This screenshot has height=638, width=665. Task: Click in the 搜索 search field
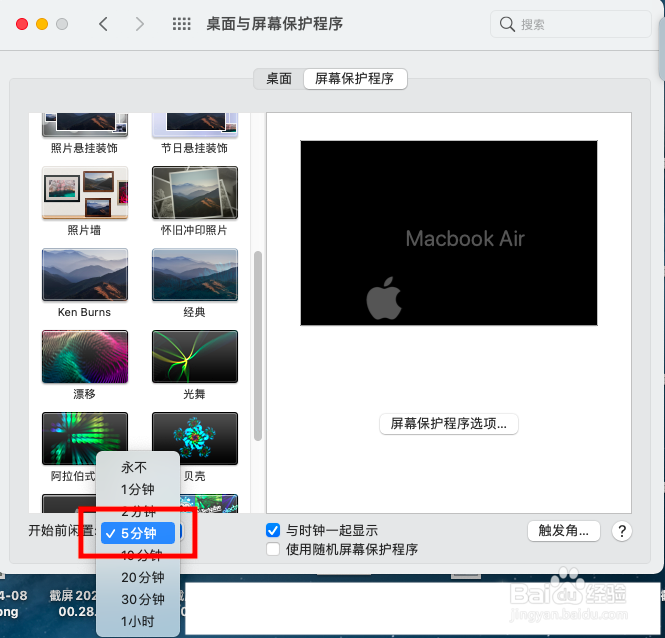click(570, 24)
